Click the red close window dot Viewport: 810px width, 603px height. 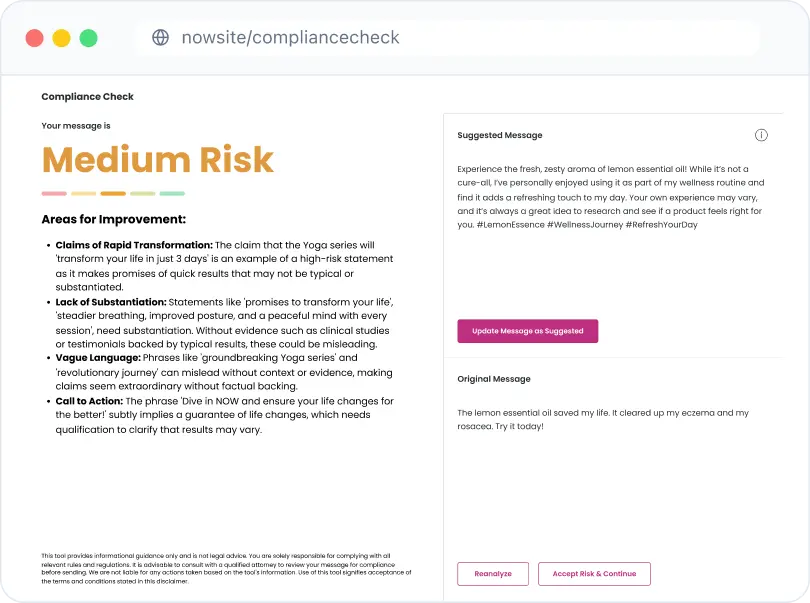35,38
